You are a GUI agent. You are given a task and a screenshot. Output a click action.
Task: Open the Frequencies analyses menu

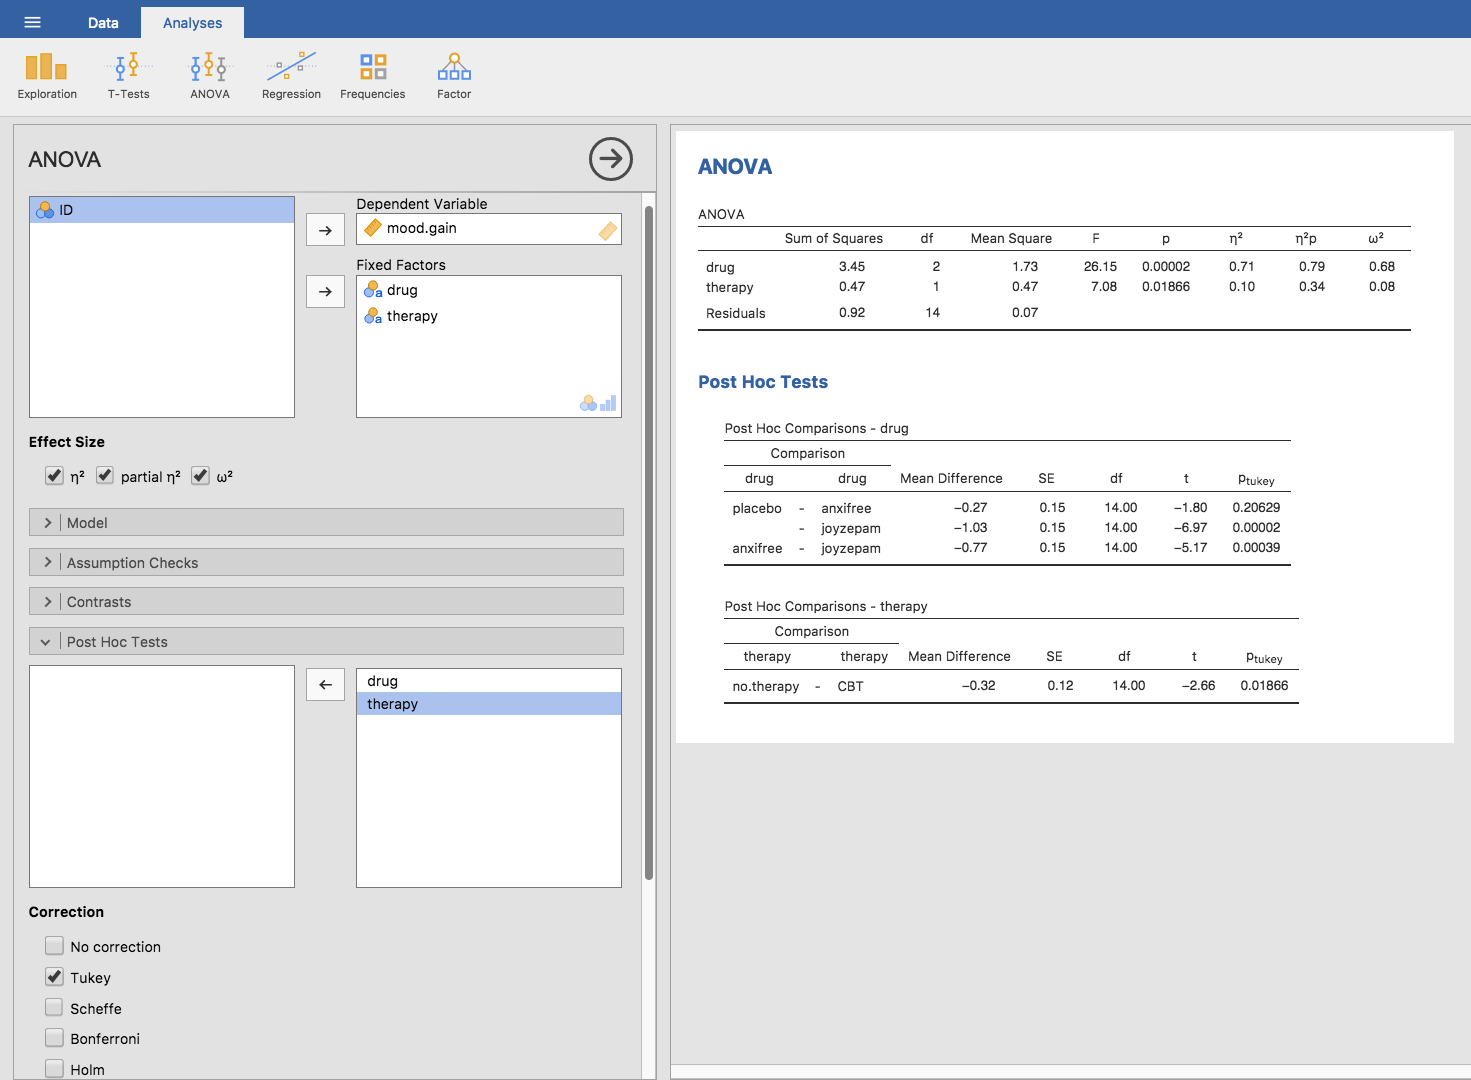(x=373, y=77)
